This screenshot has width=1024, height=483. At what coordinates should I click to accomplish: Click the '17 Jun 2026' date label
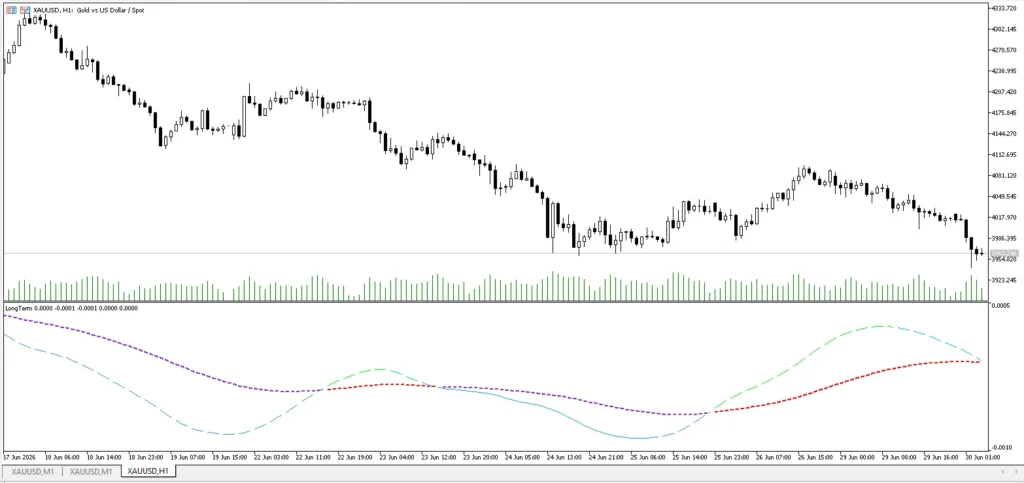[18, 457]
